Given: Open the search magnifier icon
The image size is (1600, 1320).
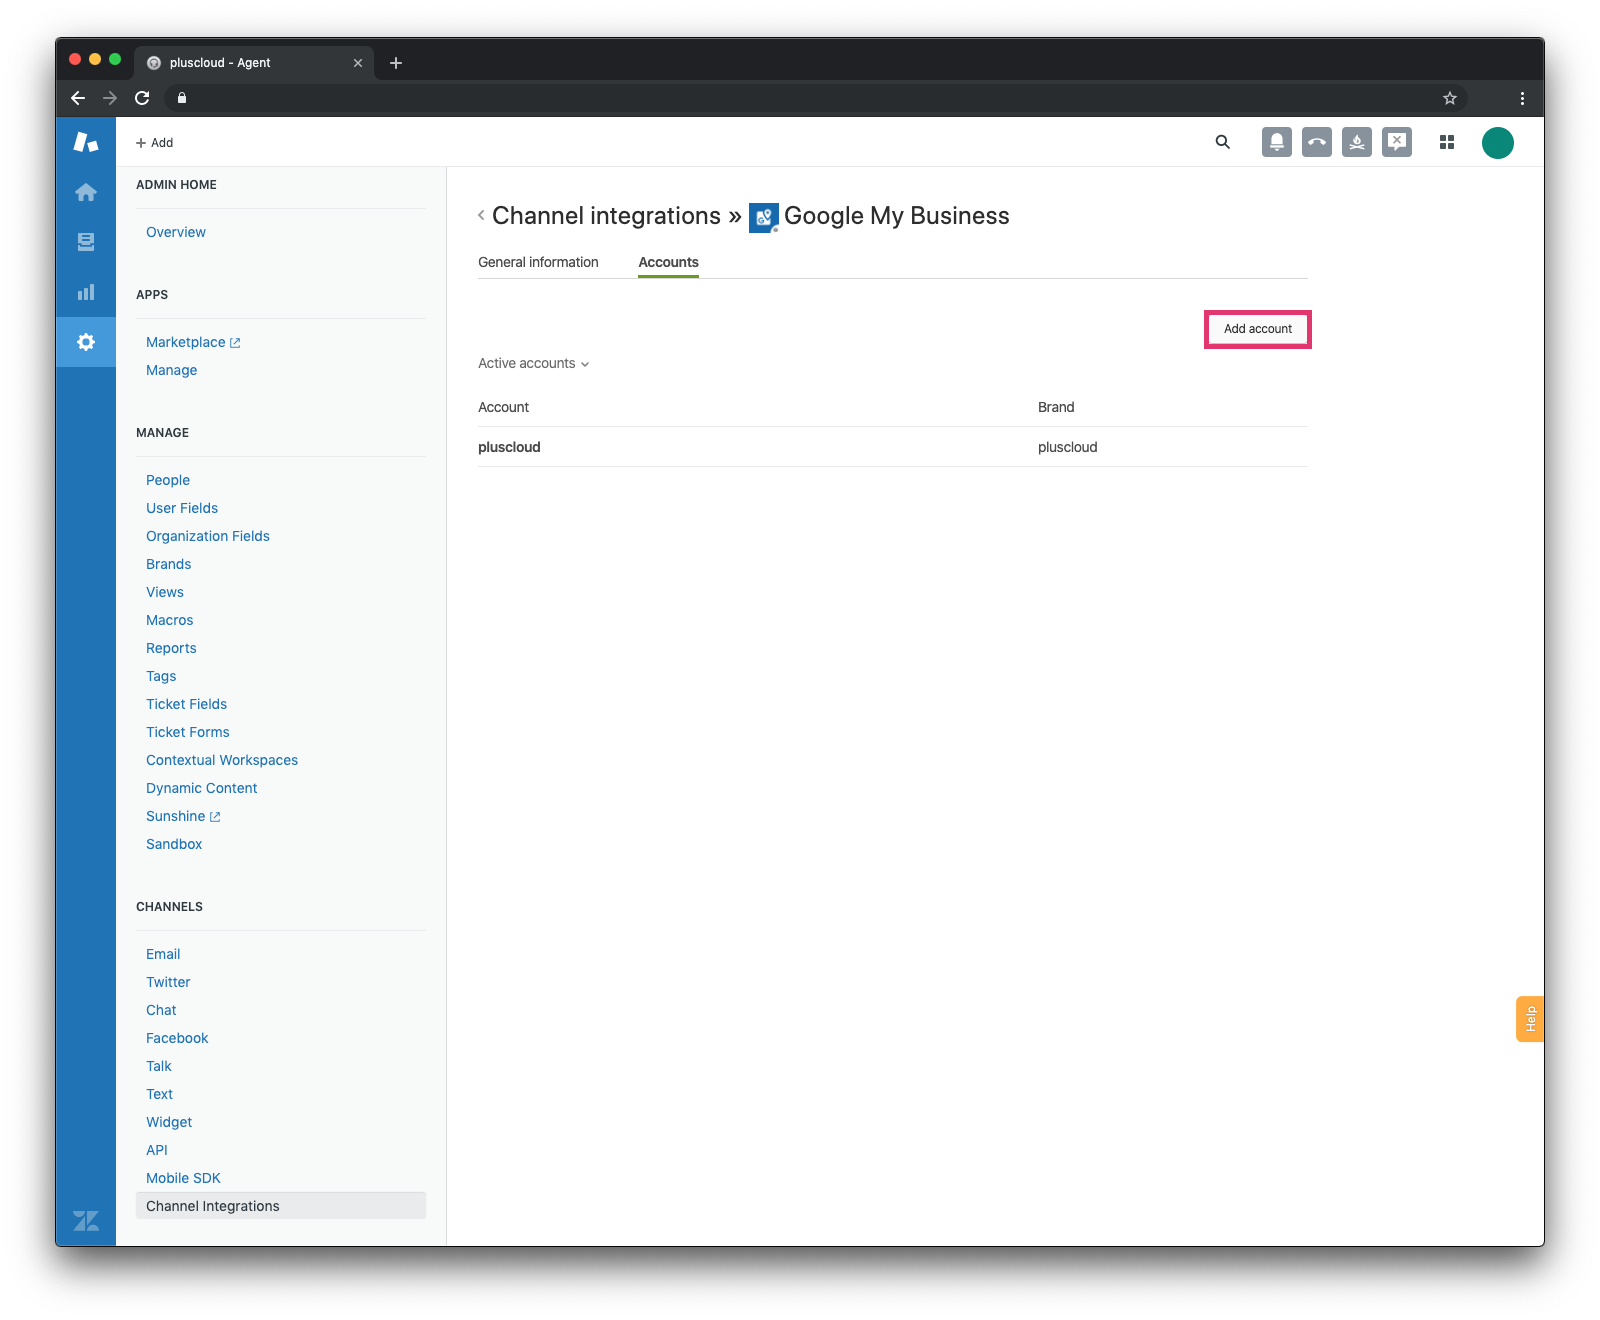Looking at the screenshot, I should (1223, 142).
